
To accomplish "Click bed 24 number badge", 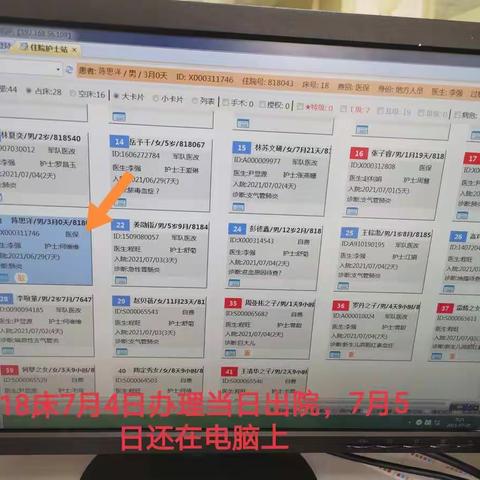I will click(x=237, y=229).
